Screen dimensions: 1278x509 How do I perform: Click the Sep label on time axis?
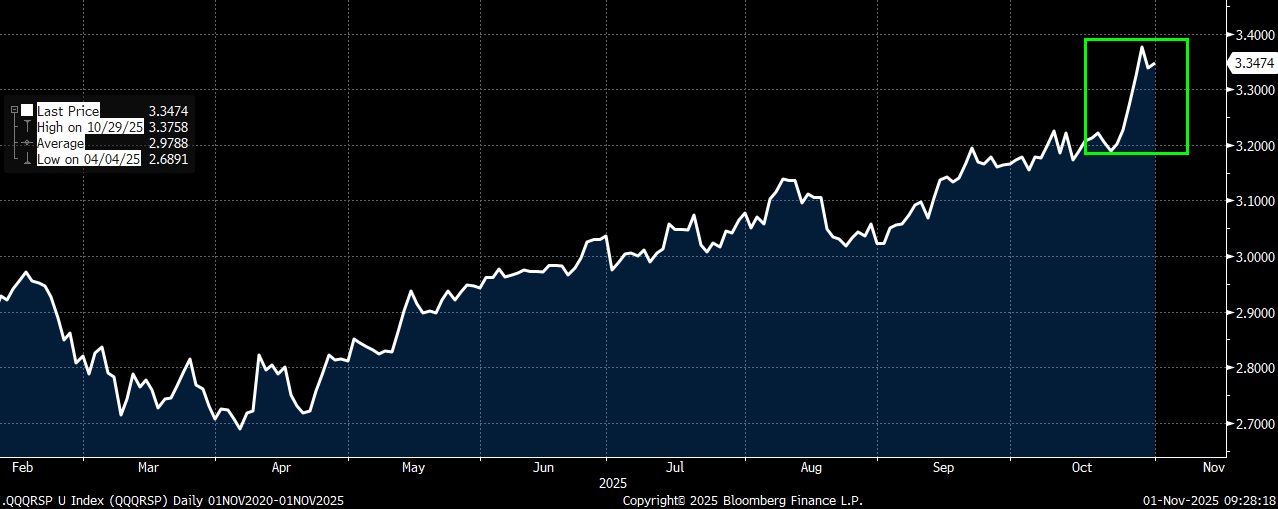(944, 467)
